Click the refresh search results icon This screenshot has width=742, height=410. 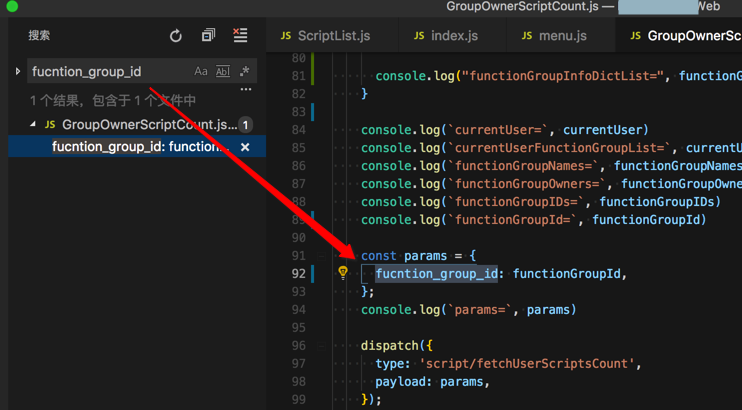point(176,36)
